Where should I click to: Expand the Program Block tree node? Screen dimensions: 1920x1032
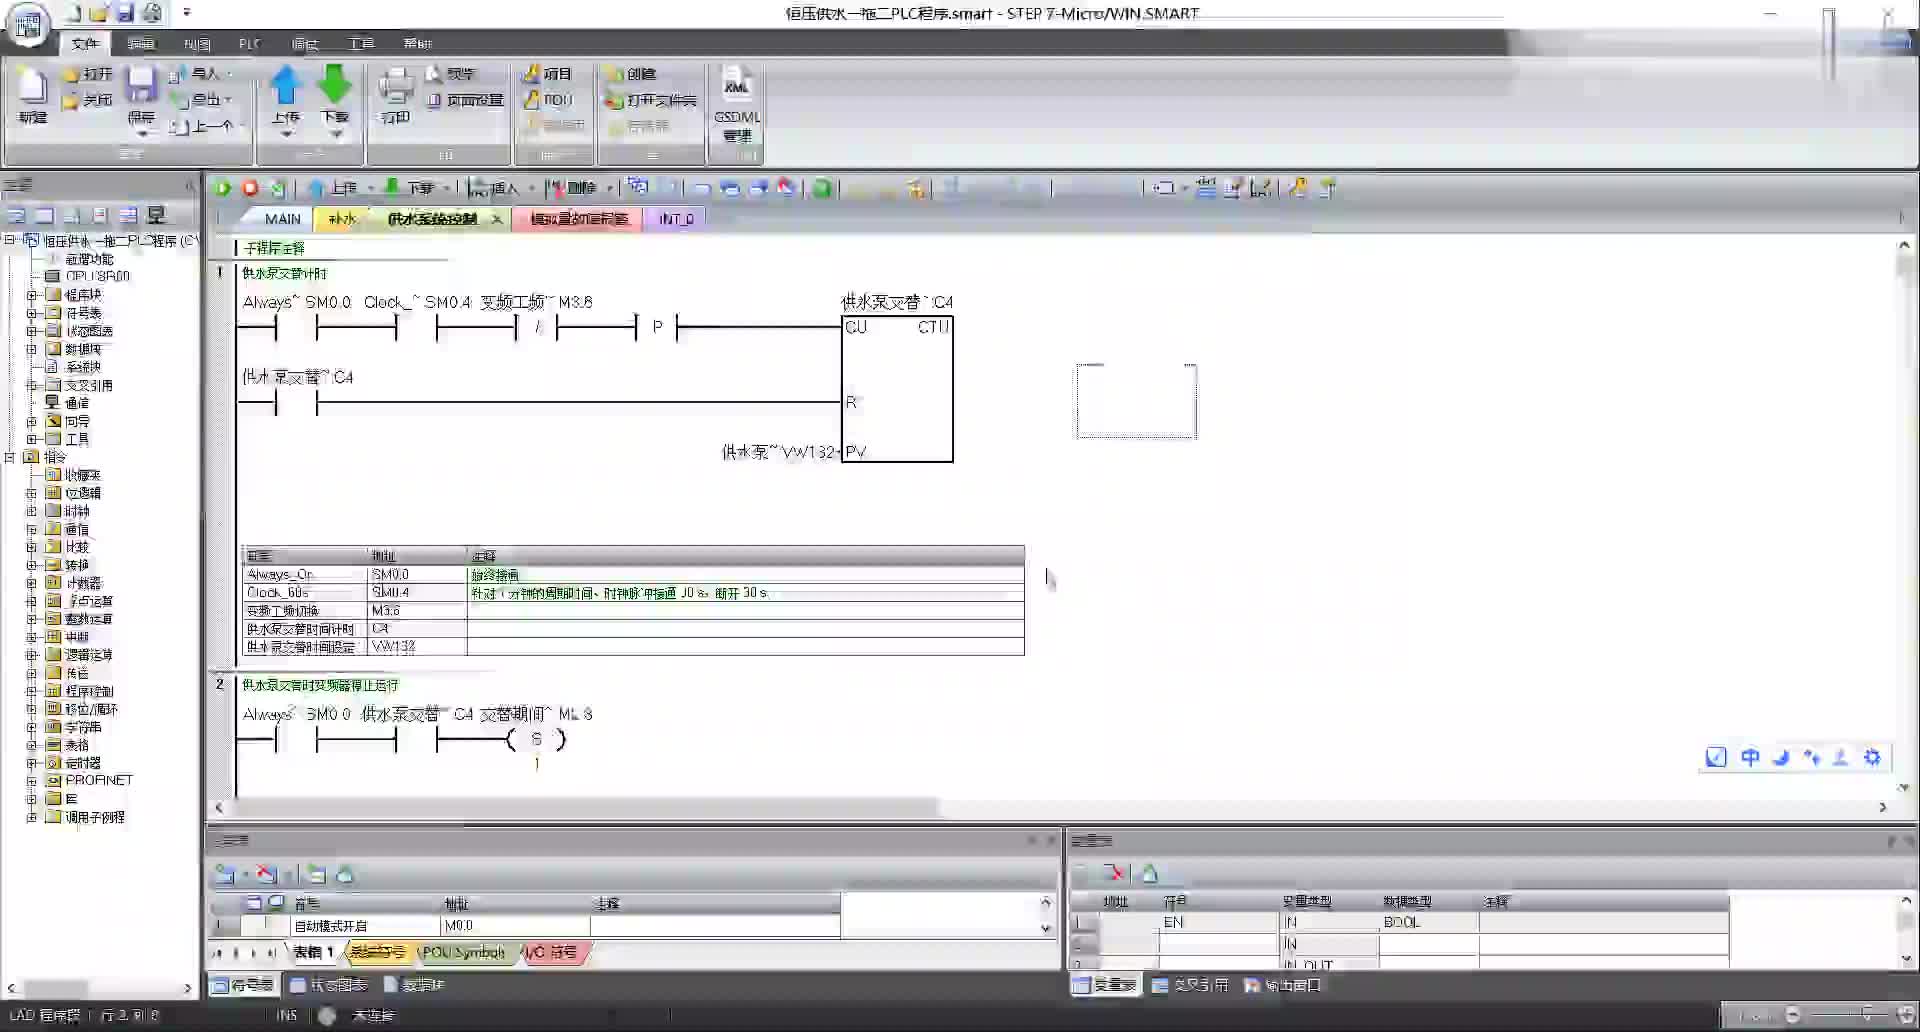point(32,295)
